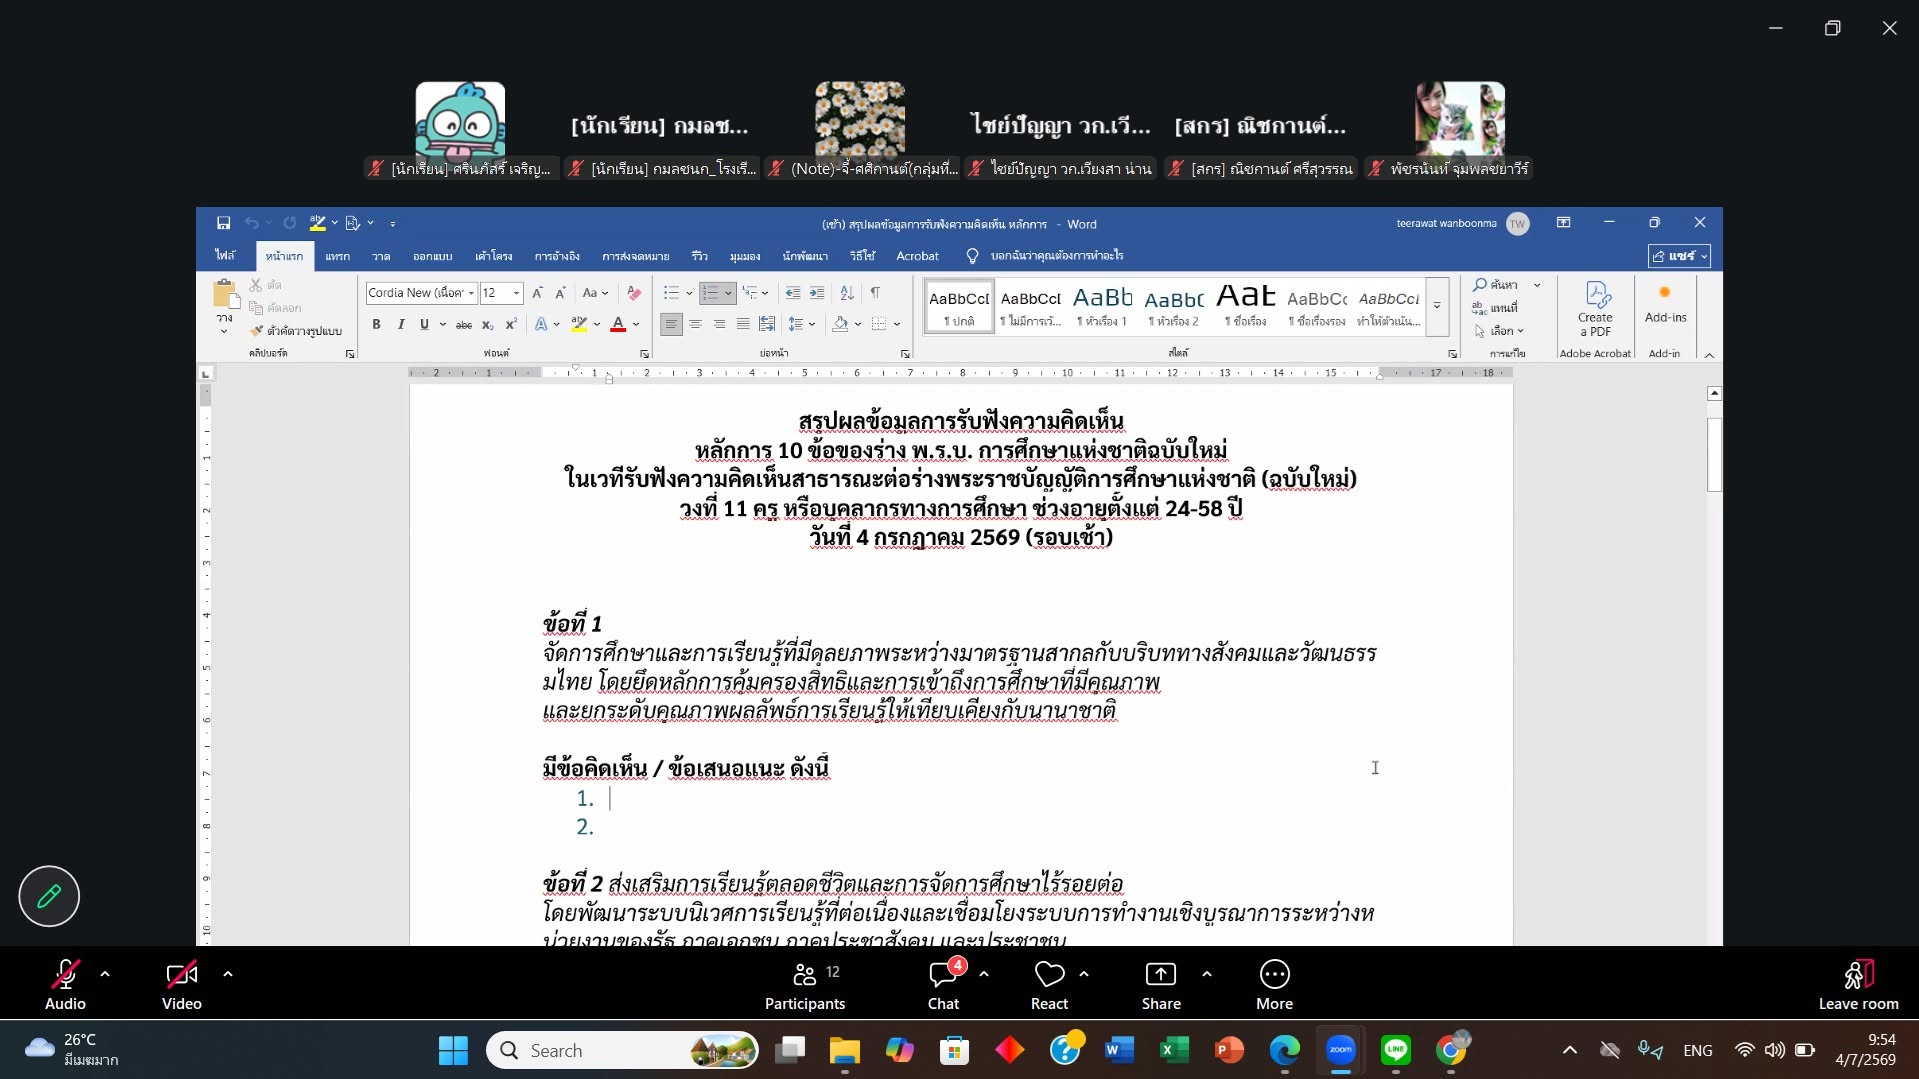Toggle Italic formatting in Word ribbon
1919x1079 pixels.
[x=400, y=324]
